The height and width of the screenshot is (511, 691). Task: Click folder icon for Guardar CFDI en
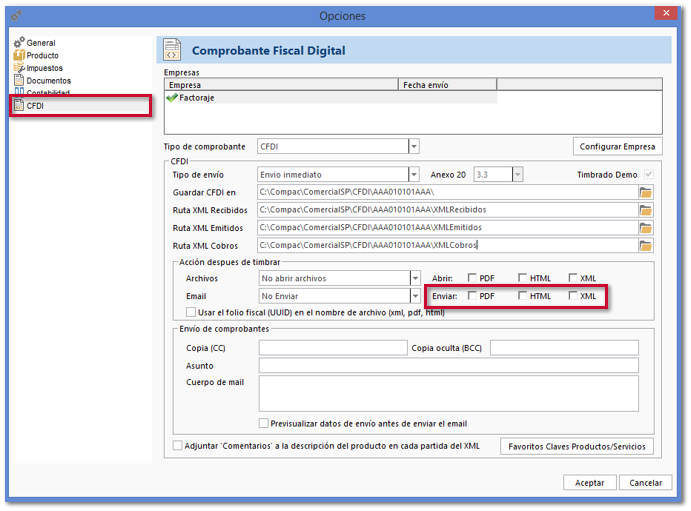(646, 192)
